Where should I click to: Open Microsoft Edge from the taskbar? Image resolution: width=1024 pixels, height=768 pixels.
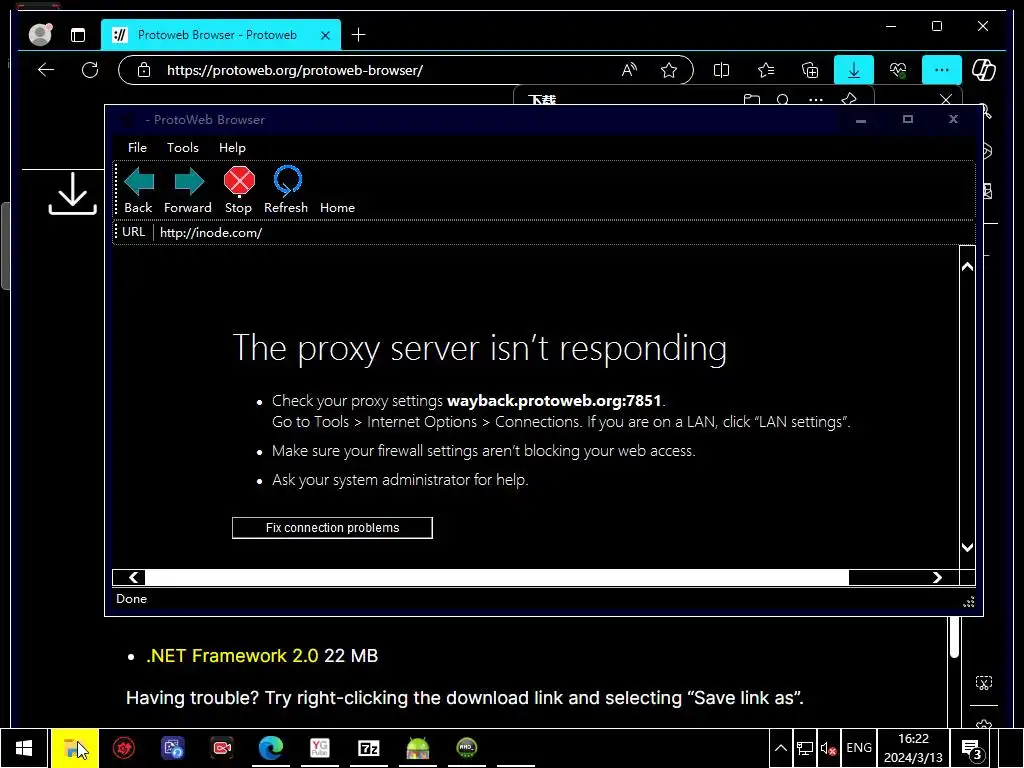point(270,748)
